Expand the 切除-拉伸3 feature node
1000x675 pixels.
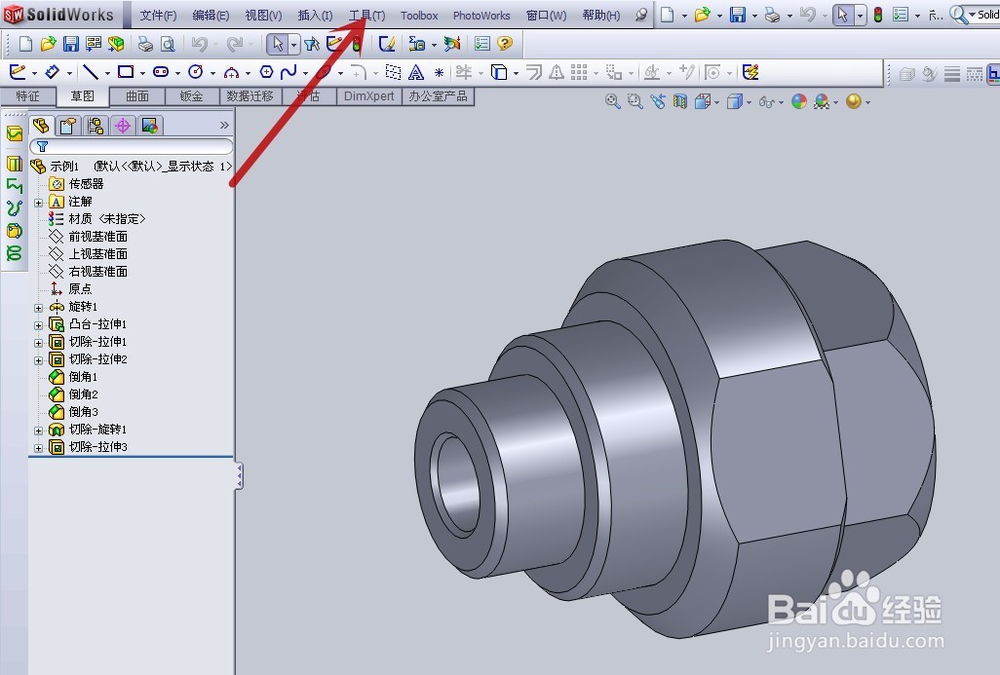(x=38, y=448)
